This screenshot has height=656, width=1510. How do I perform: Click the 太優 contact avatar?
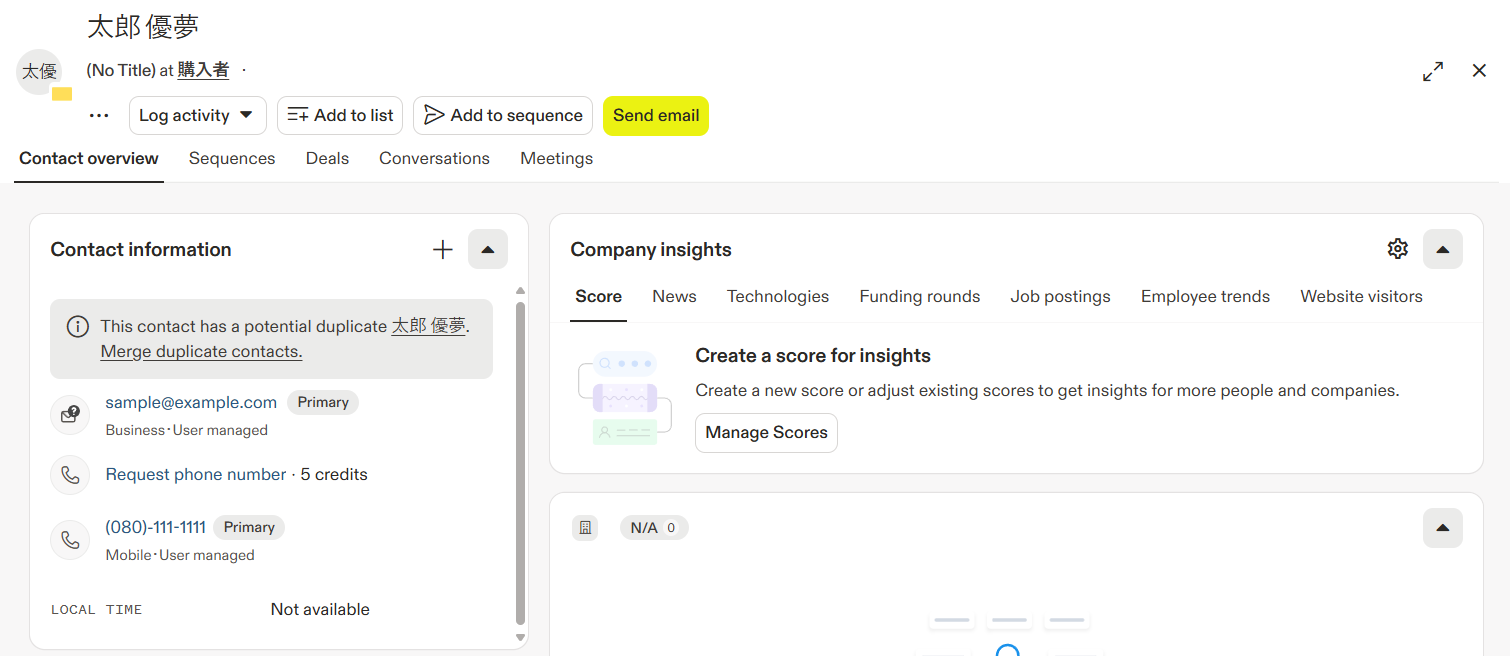tap(40, 72)
